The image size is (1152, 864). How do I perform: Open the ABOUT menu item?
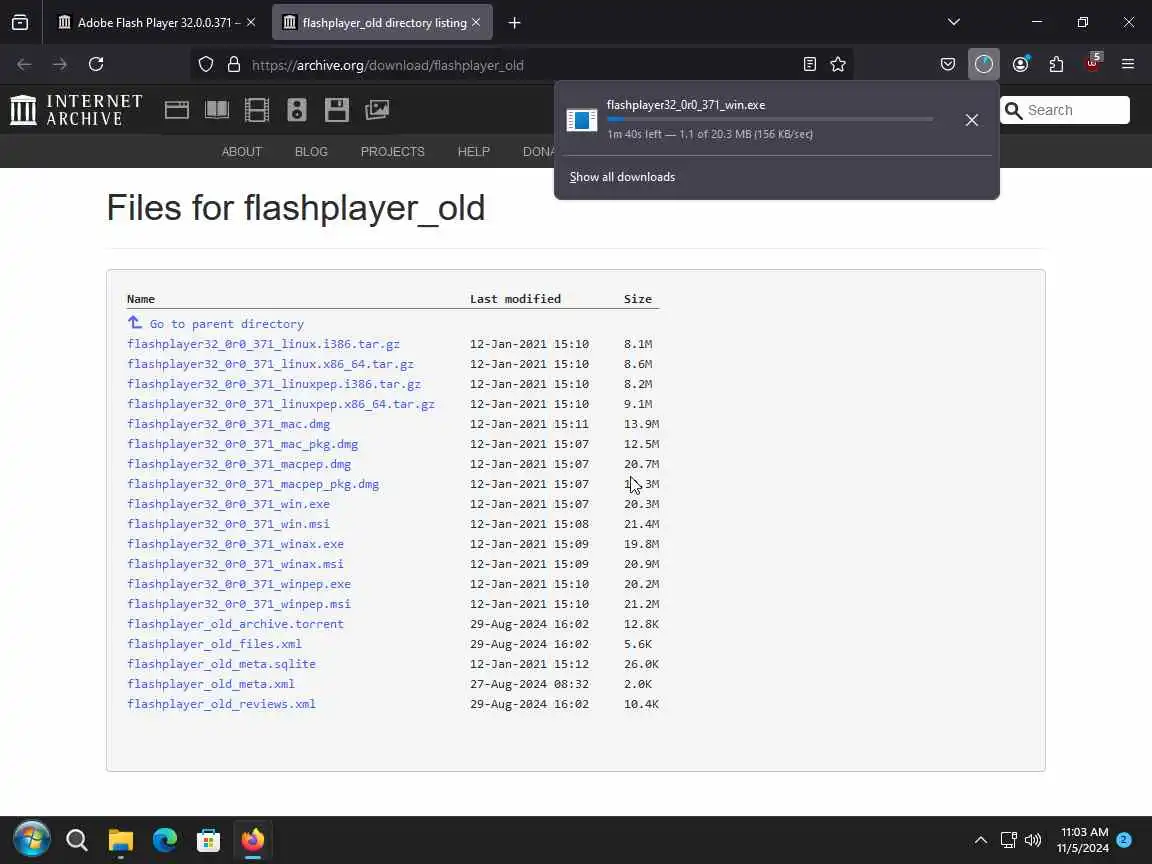(242, 151)
